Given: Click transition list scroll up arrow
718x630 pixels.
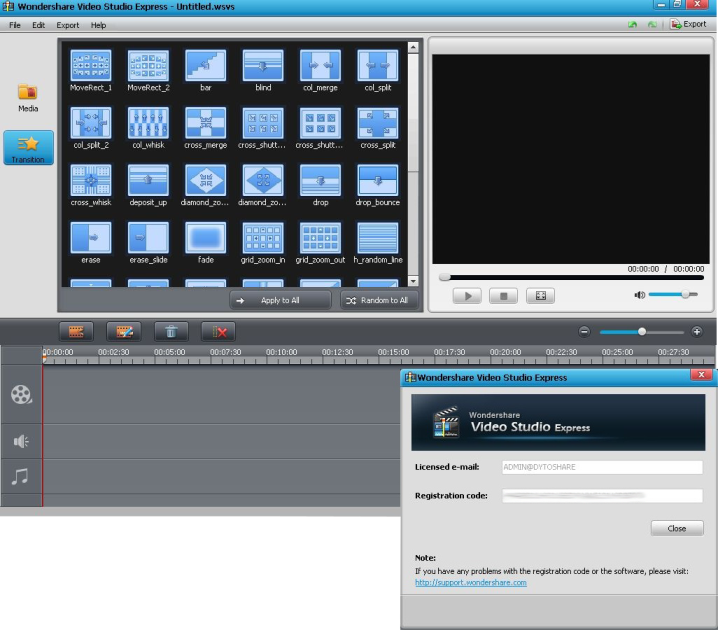Looking at the screenshot, I should (x=413, y=47).
